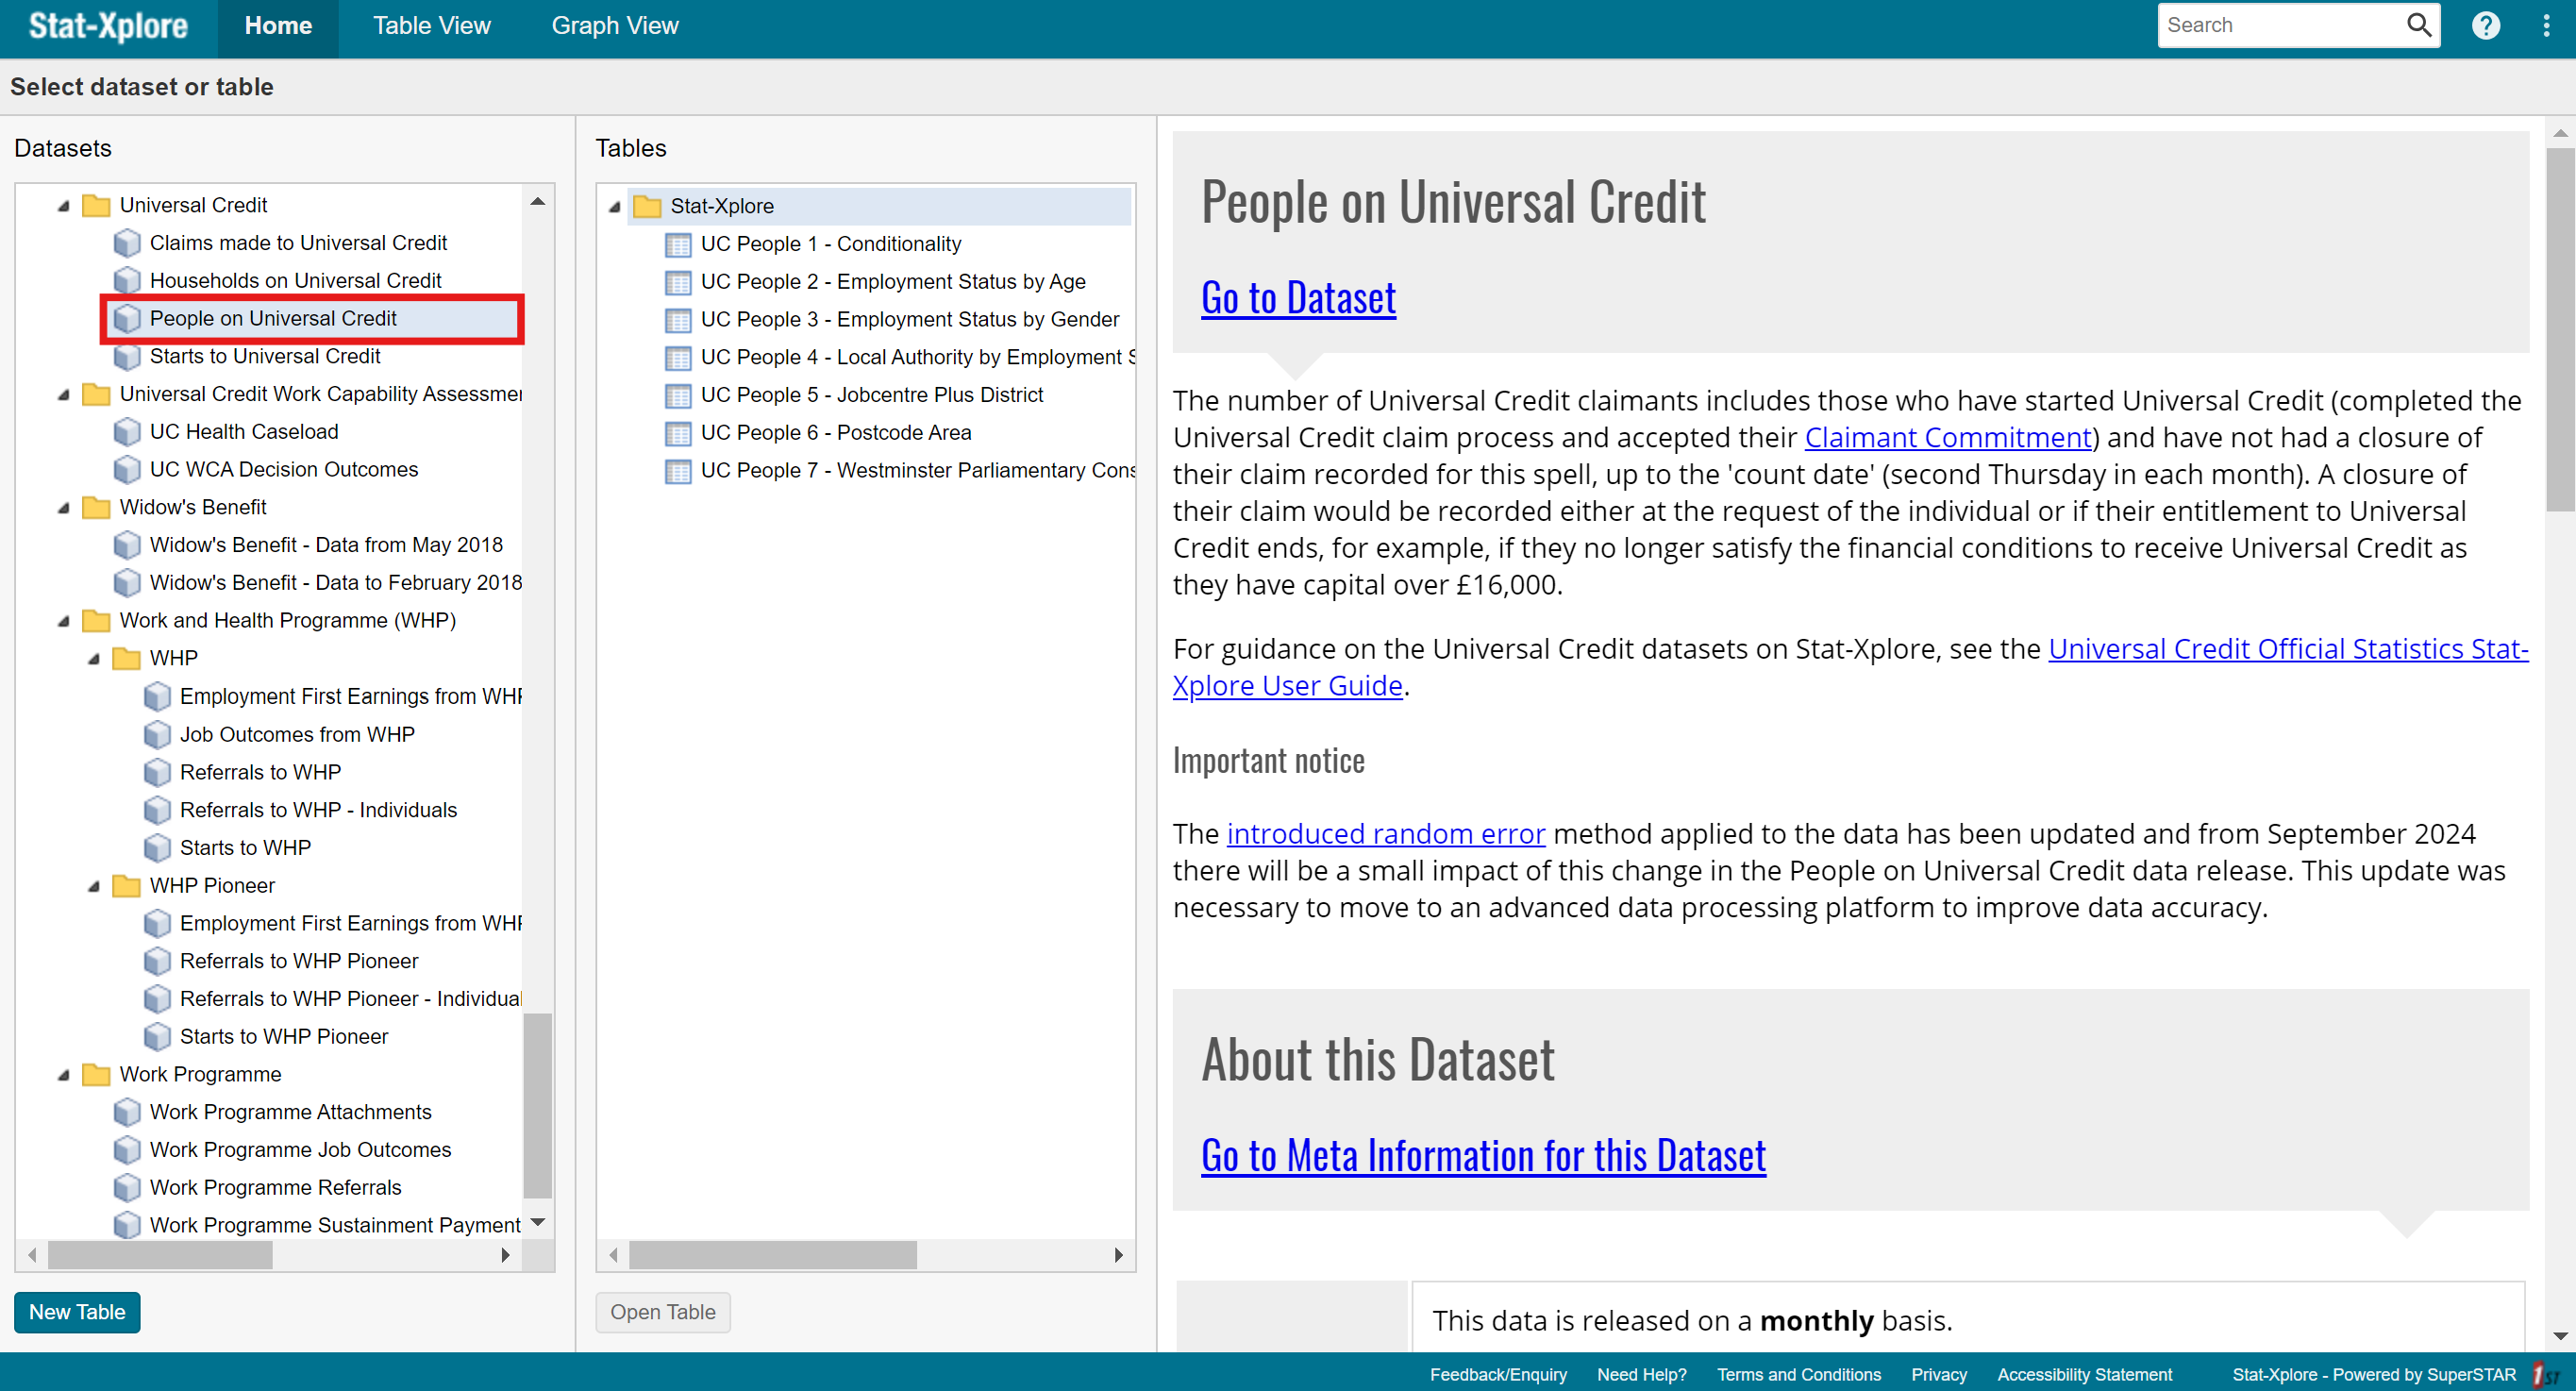Viewport: 2576px width, 1391px height.
Task: Click table icon for UC People 4
Action: point(678,357)
